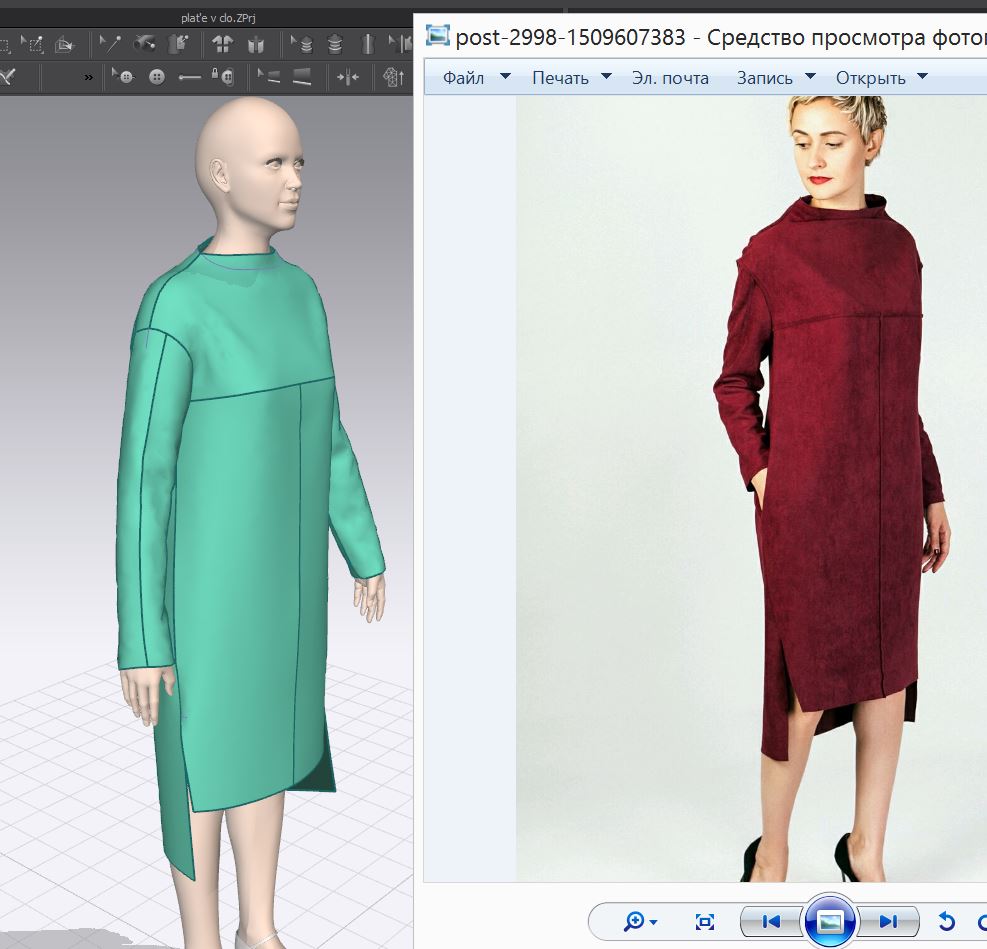Rotate the photo counterclockwise
The width and height of the screenshot is (987, 949).
946,921
